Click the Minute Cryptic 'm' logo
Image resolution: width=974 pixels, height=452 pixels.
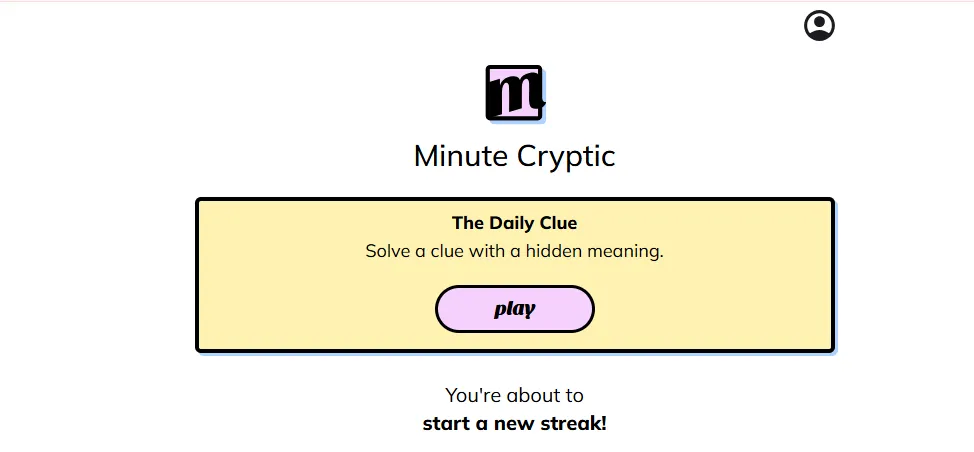pos(514,93)
